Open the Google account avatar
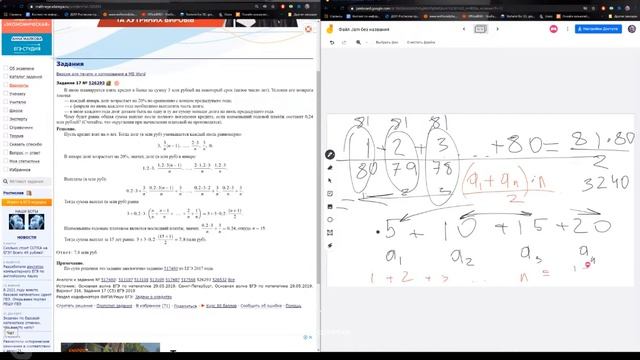 click(631, 29)
